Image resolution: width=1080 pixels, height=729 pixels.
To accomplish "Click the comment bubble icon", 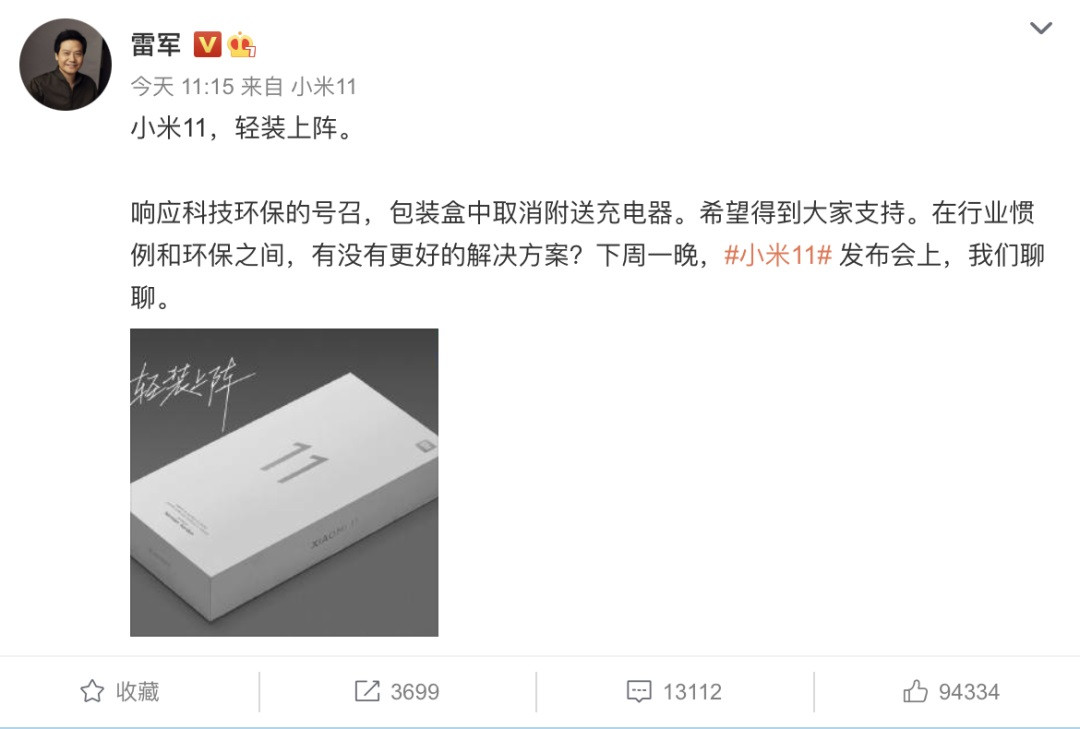I will (x=638, y=691).
